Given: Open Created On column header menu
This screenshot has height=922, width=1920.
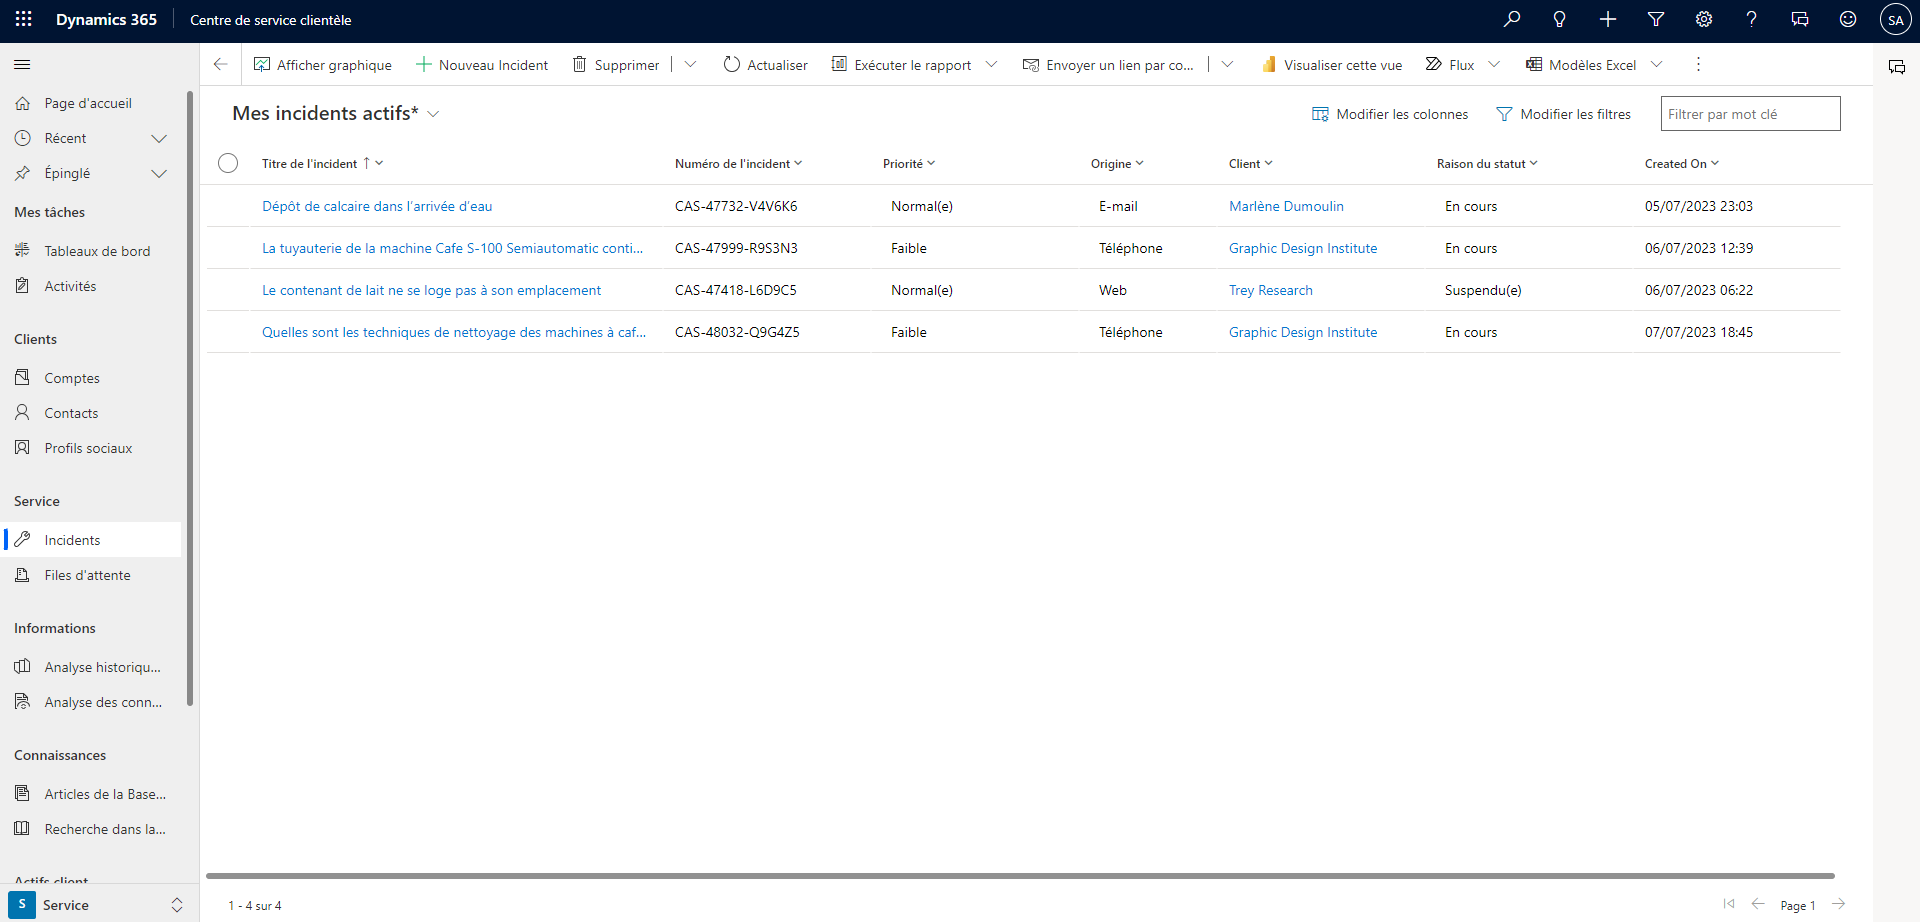Looking at the screenshot, I should click(x=1682, y=163).
